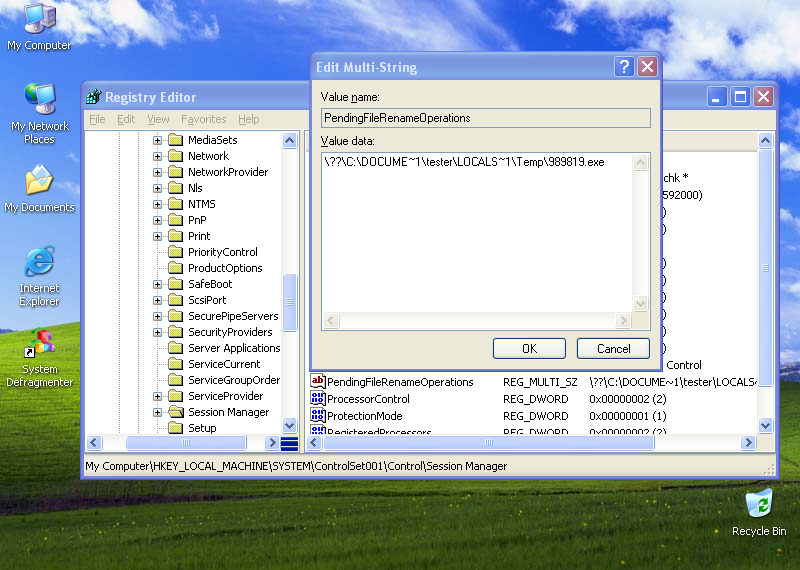The width and height of the screenshot is (800, 570).
Task: Open My Network Places desktop icon
Action: [39, 114]
